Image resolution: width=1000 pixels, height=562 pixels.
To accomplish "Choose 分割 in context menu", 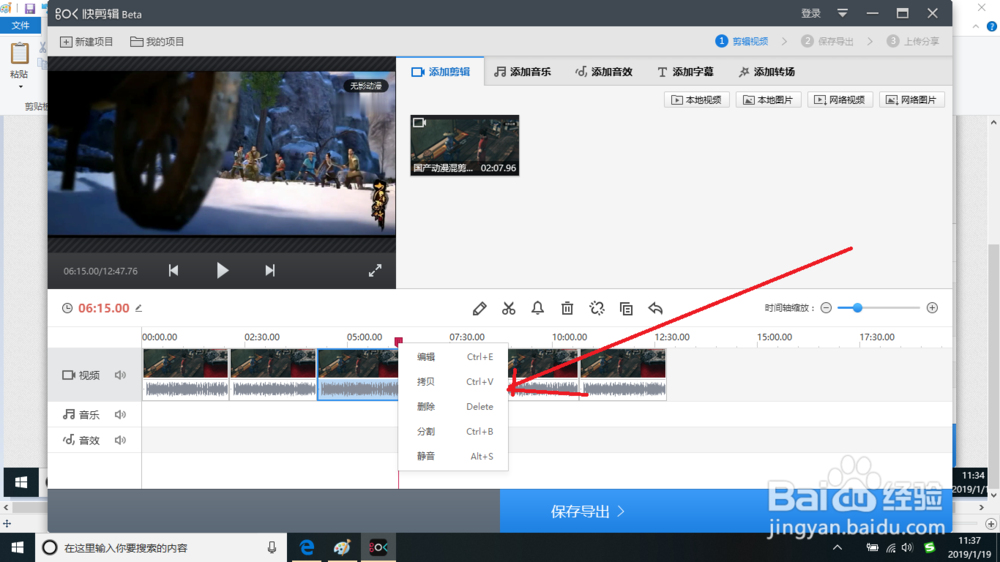I will 453,431.
